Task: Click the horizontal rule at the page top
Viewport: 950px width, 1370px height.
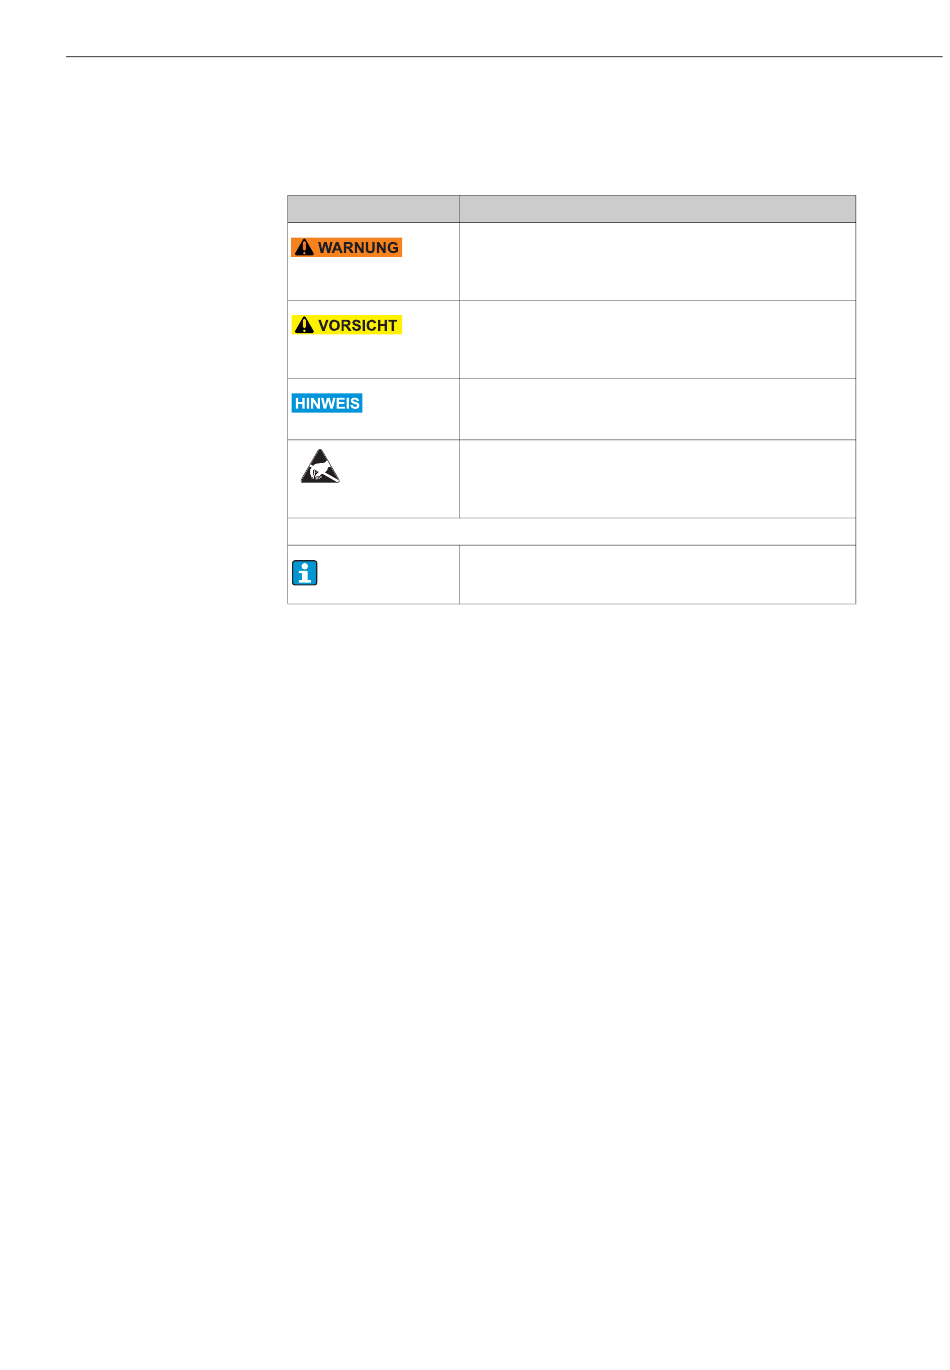Action: [x=504, y=57]
